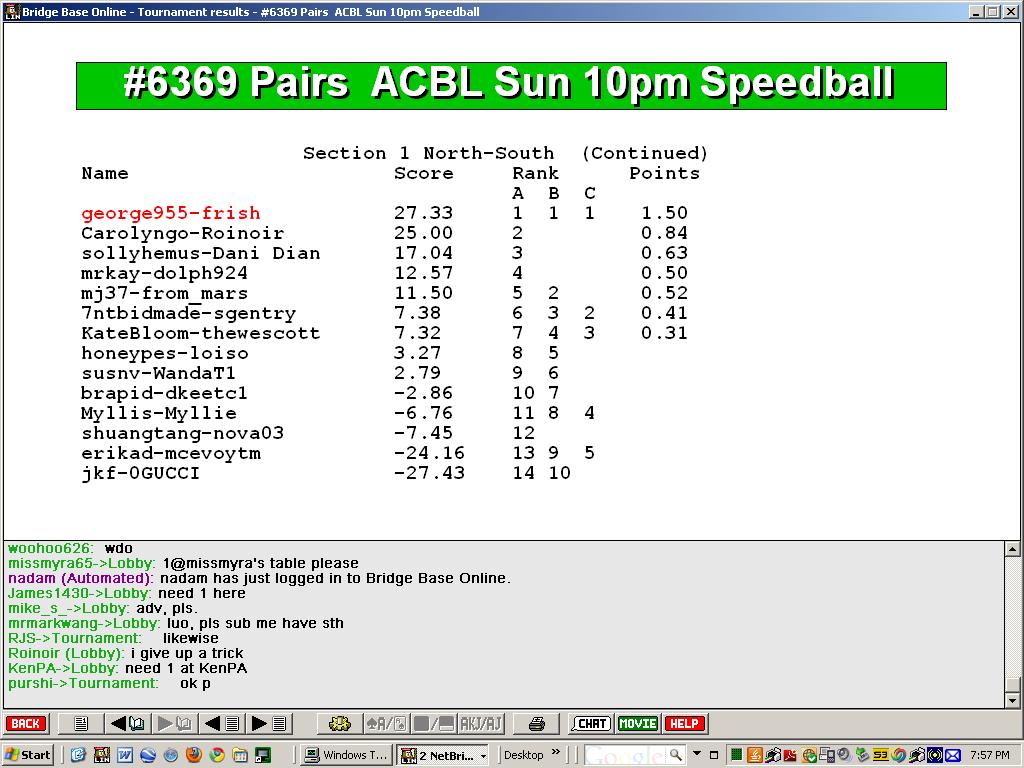
Task: Click James1430->Lobby chat sender
Action: tap(80, 594)
